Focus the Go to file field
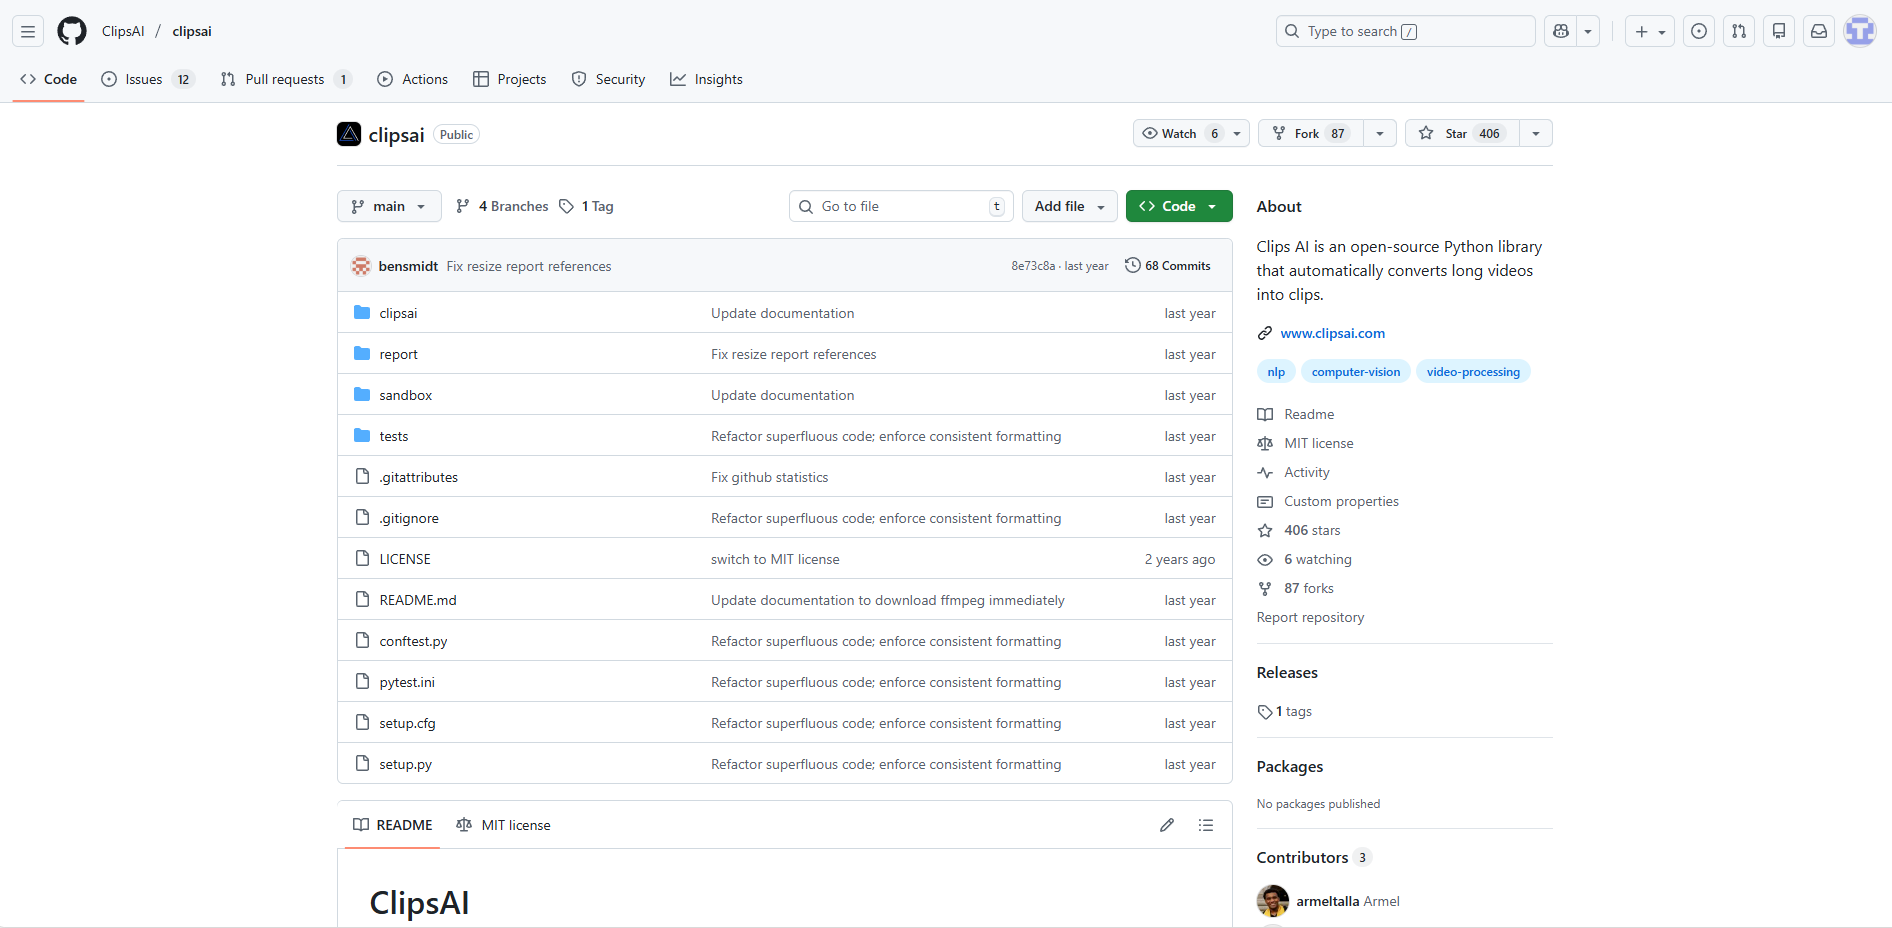The height and width of the screenshot is (928, 1892). click(x=900, y=206)
